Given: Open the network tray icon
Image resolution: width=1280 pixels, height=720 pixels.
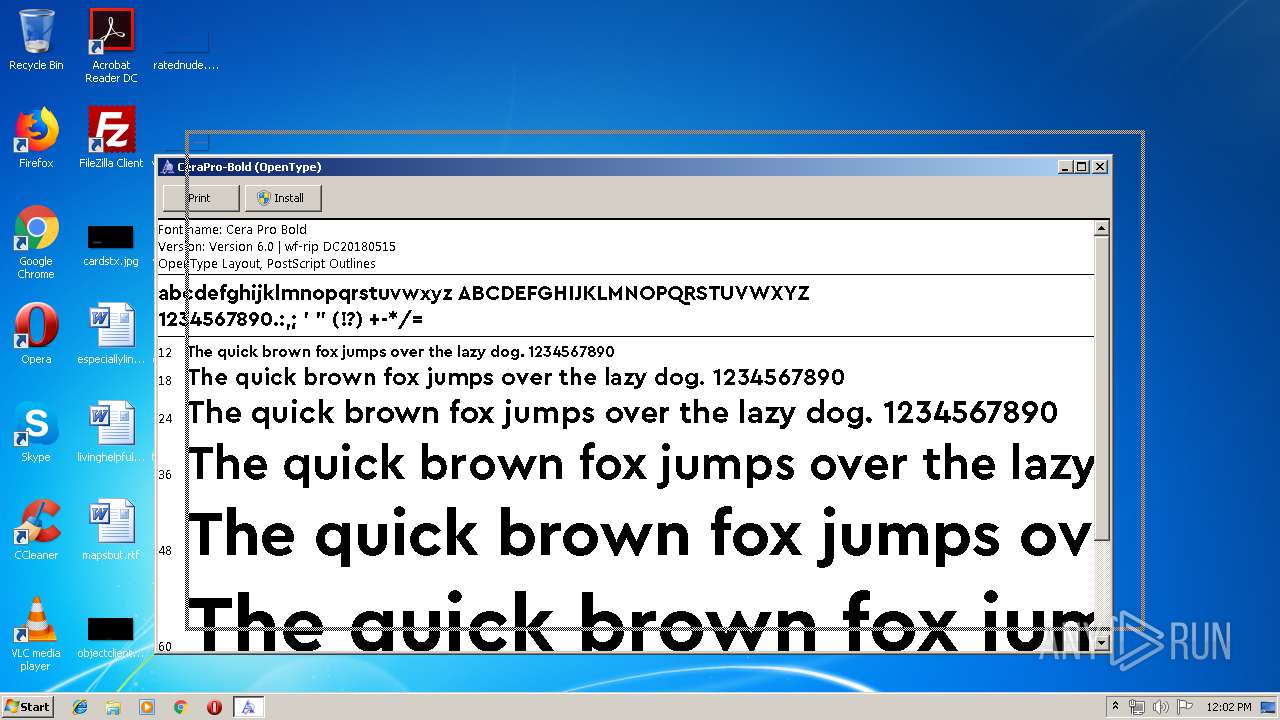Looking at the screenshot, I should (1137, 707).
